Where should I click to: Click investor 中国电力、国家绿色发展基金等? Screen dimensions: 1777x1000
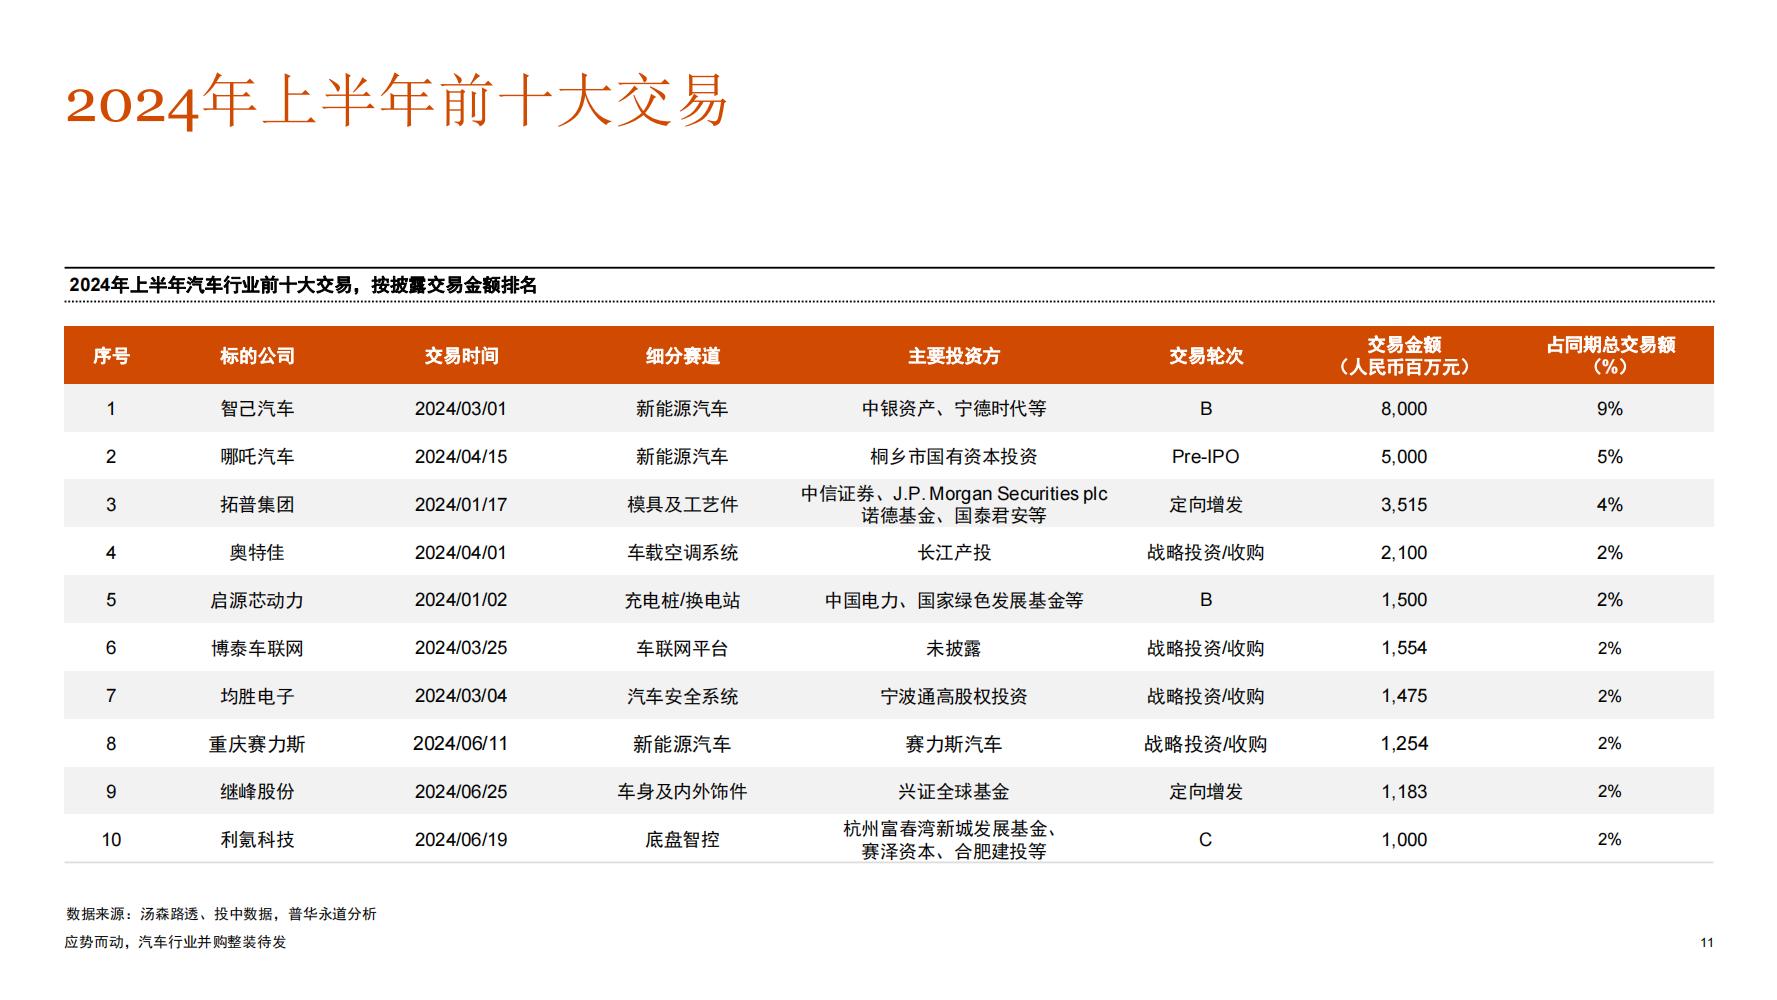point(954,601)
